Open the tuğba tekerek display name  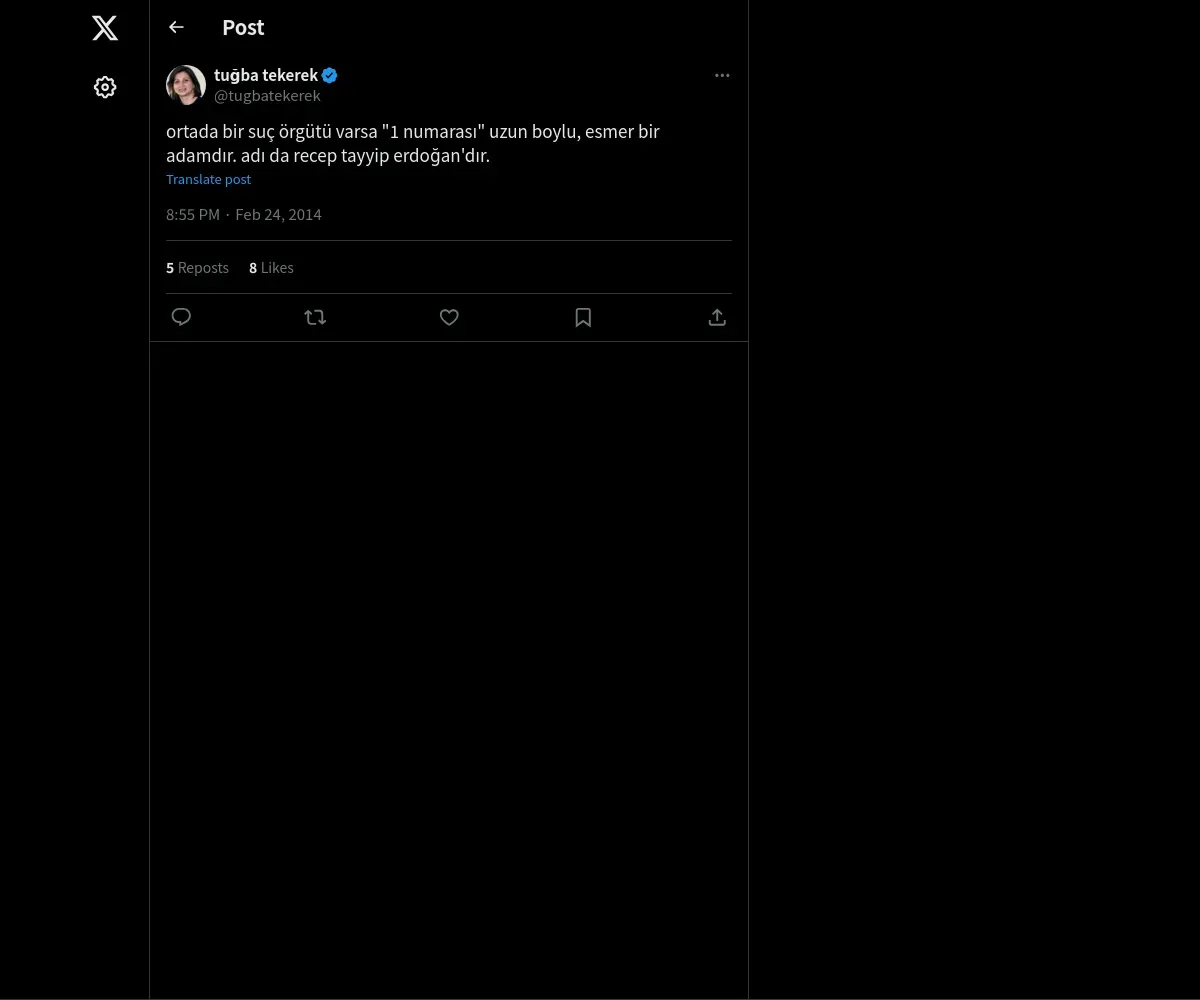click(265, 75)
